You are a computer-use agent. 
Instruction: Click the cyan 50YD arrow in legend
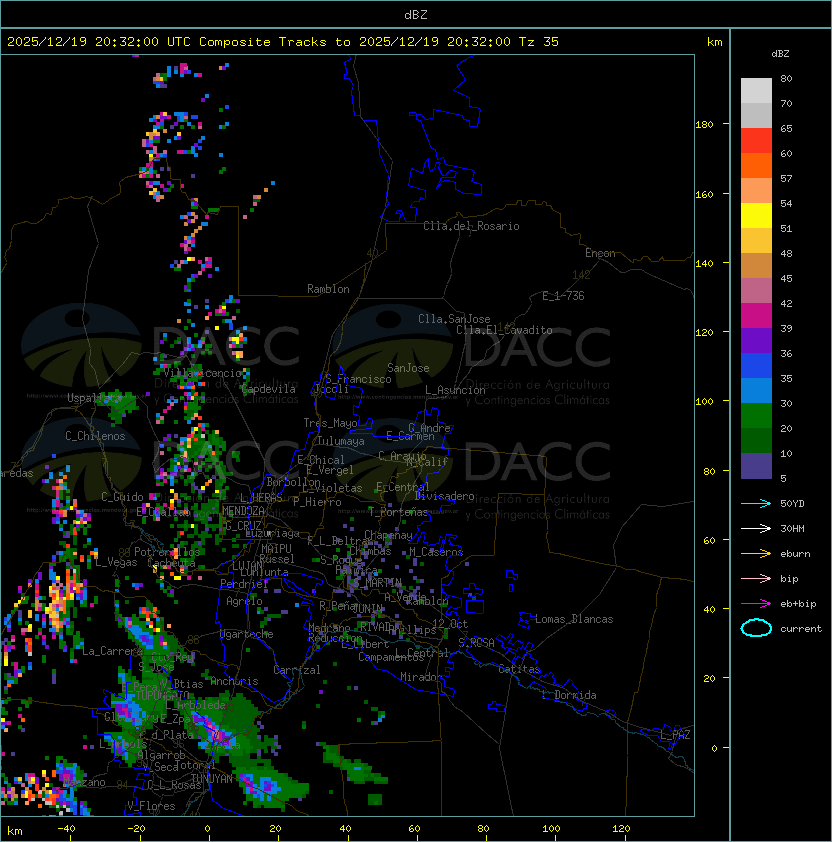[756, 503]
